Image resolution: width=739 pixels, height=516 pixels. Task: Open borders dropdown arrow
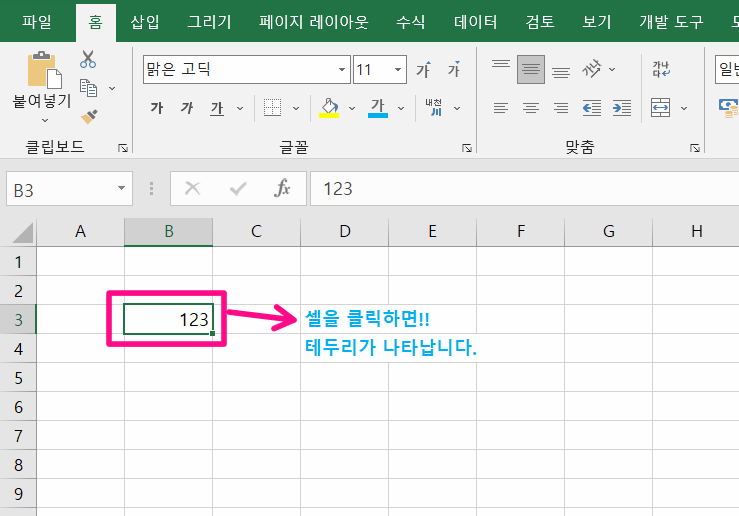[x=296, y=108]
